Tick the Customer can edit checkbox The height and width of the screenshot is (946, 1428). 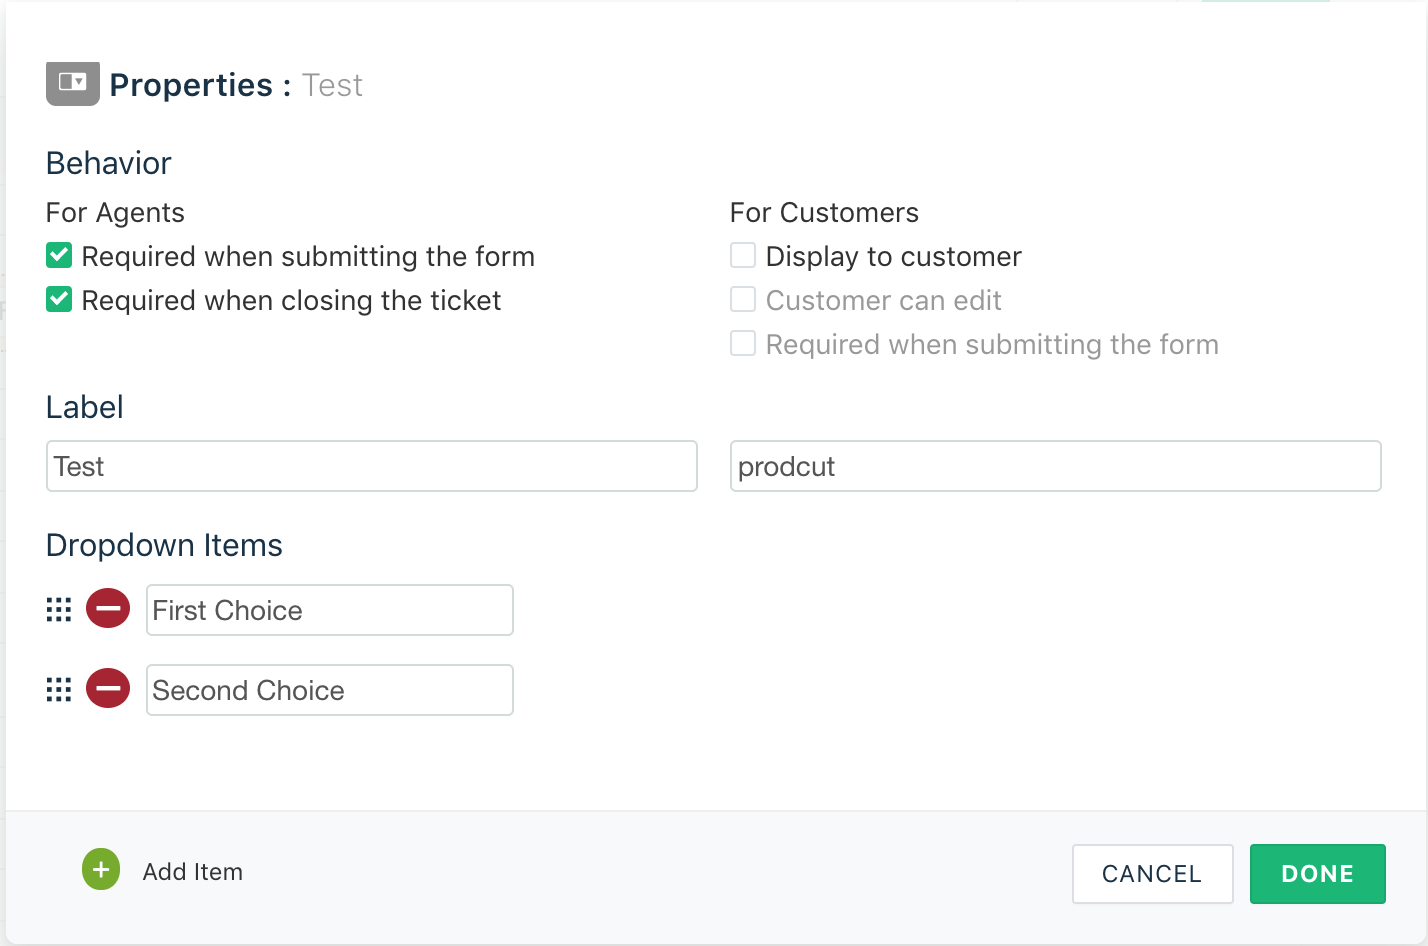(x=743, y=300)
